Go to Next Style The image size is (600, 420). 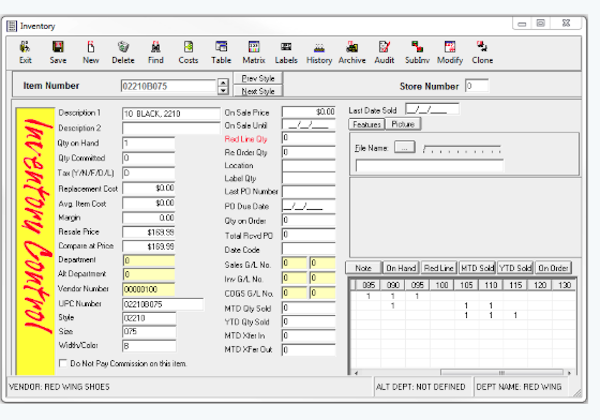click(x=258, y=91)
